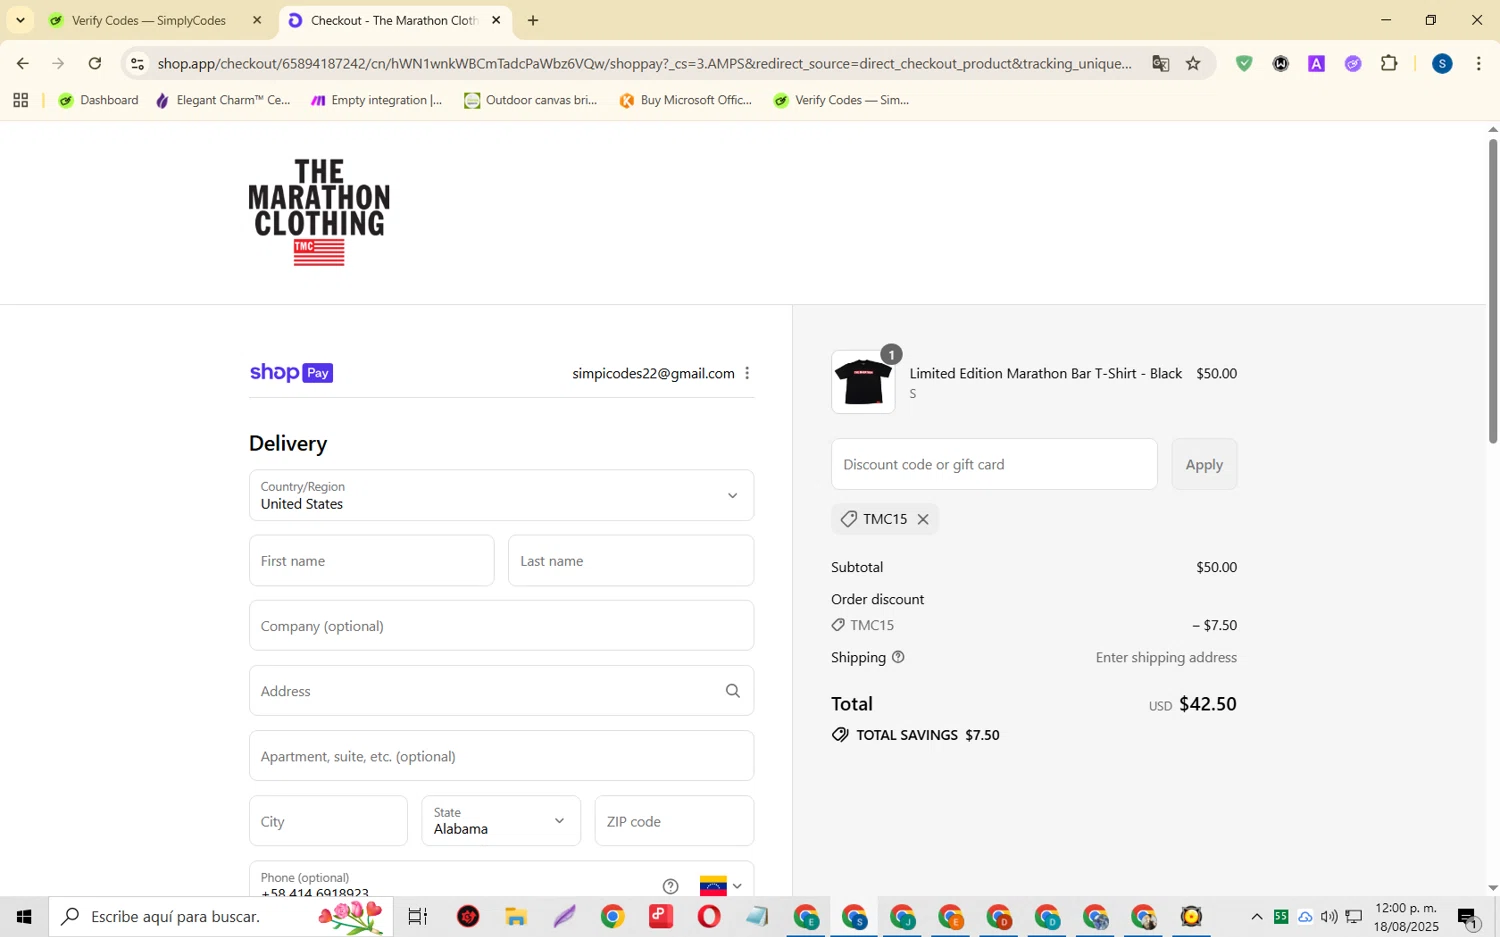The image size is (1500, 937).
Task: Open the Extensions puzzle icon
Action: click(1389, 64)
